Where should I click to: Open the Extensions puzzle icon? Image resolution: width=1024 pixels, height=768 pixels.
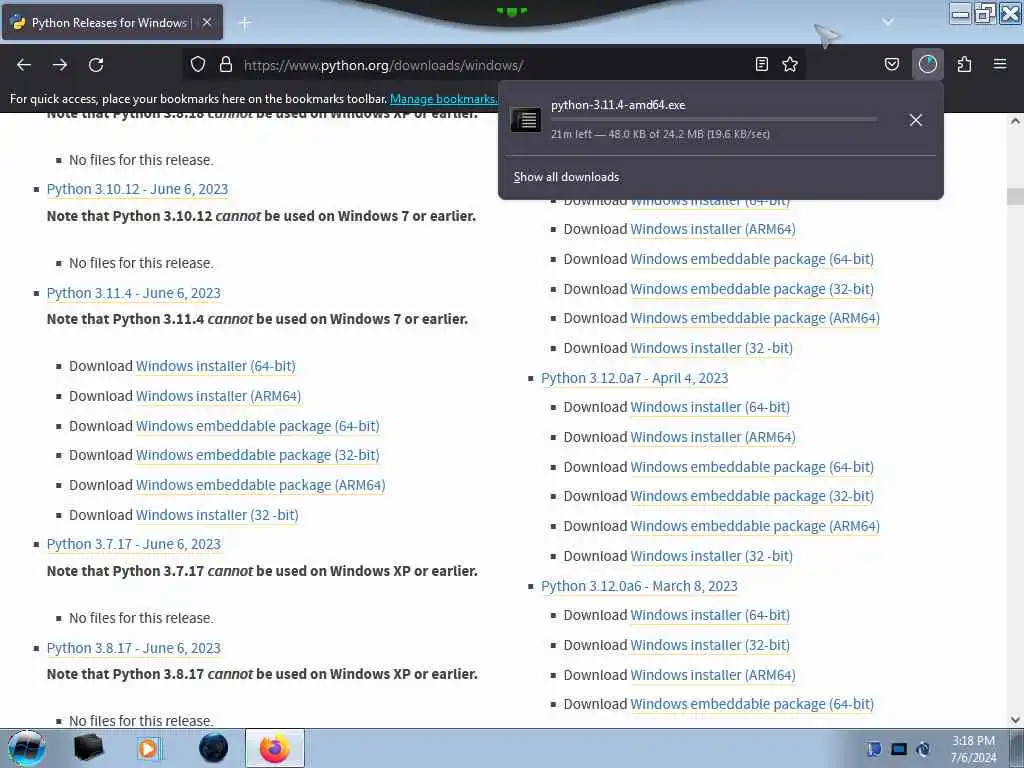[964, 64]
